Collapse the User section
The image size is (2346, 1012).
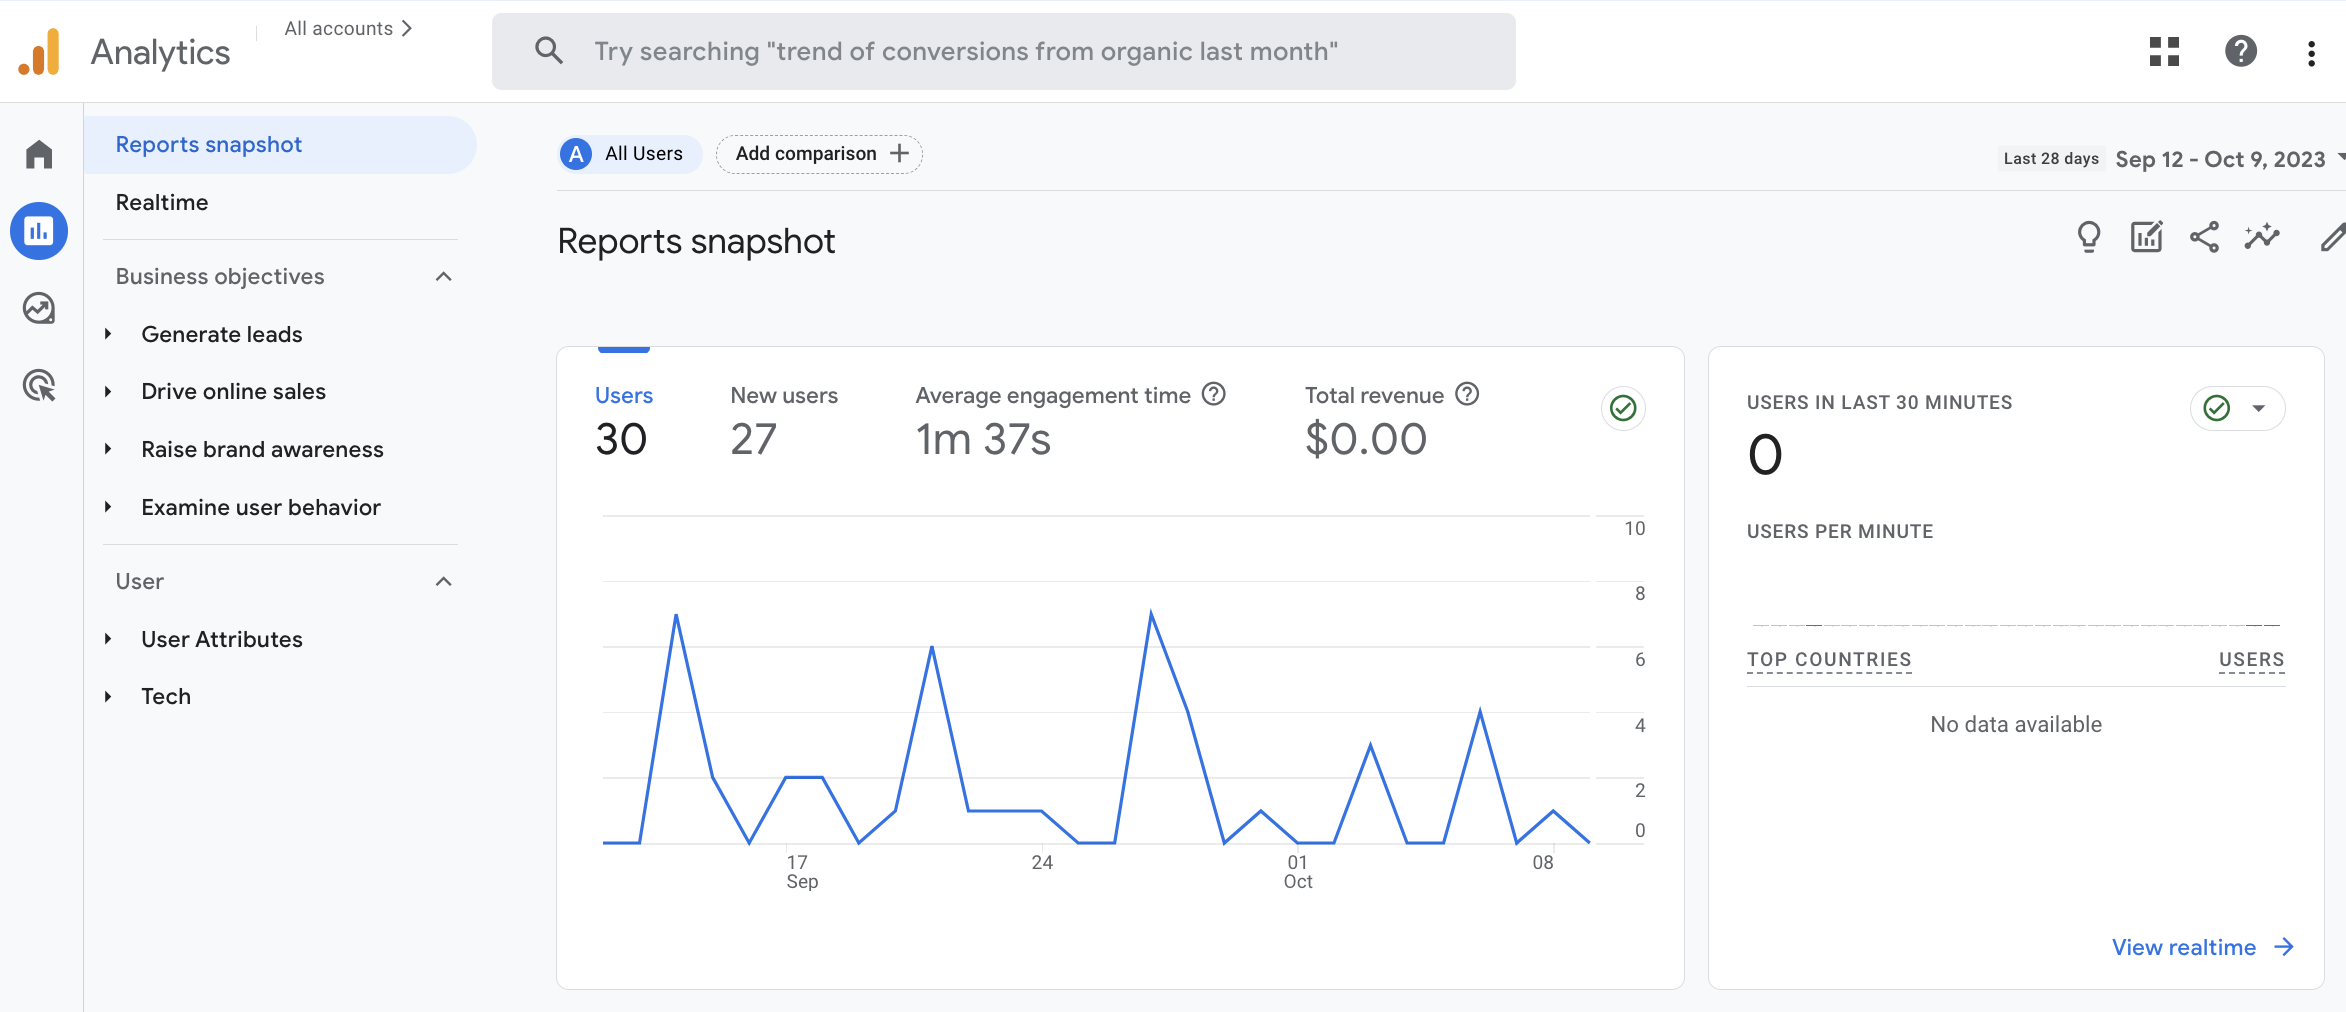444,581
